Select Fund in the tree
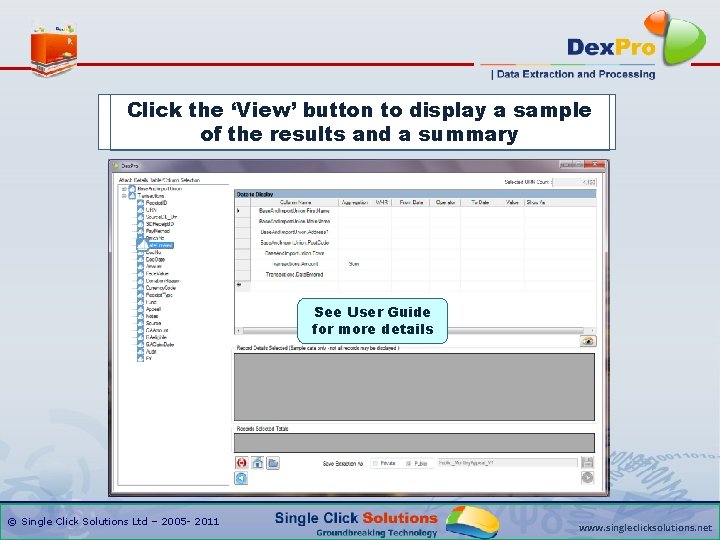Viewport: 720px width, 540px height. (x=151, y=302)
